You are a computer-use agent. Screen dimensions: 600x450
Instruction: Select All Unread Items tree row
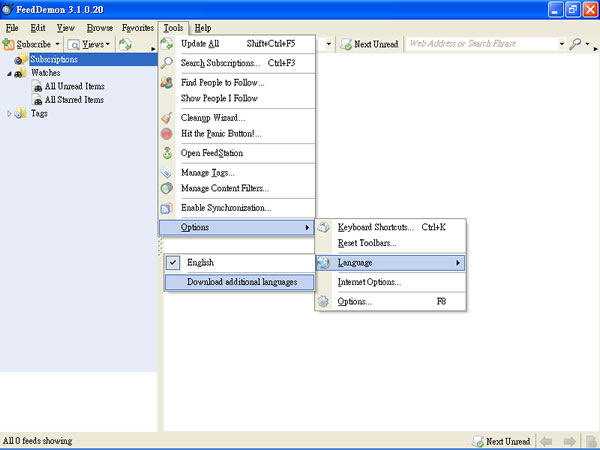click(x=75, y=86)
